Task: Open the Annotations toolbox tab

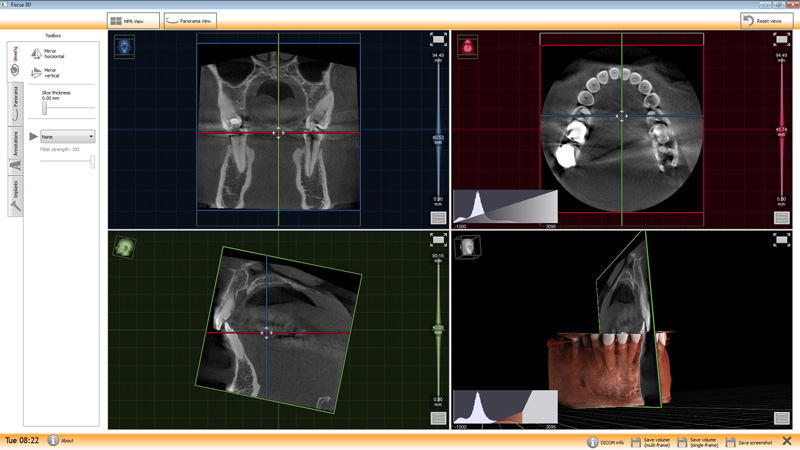Action: click(x=15, y=150)
